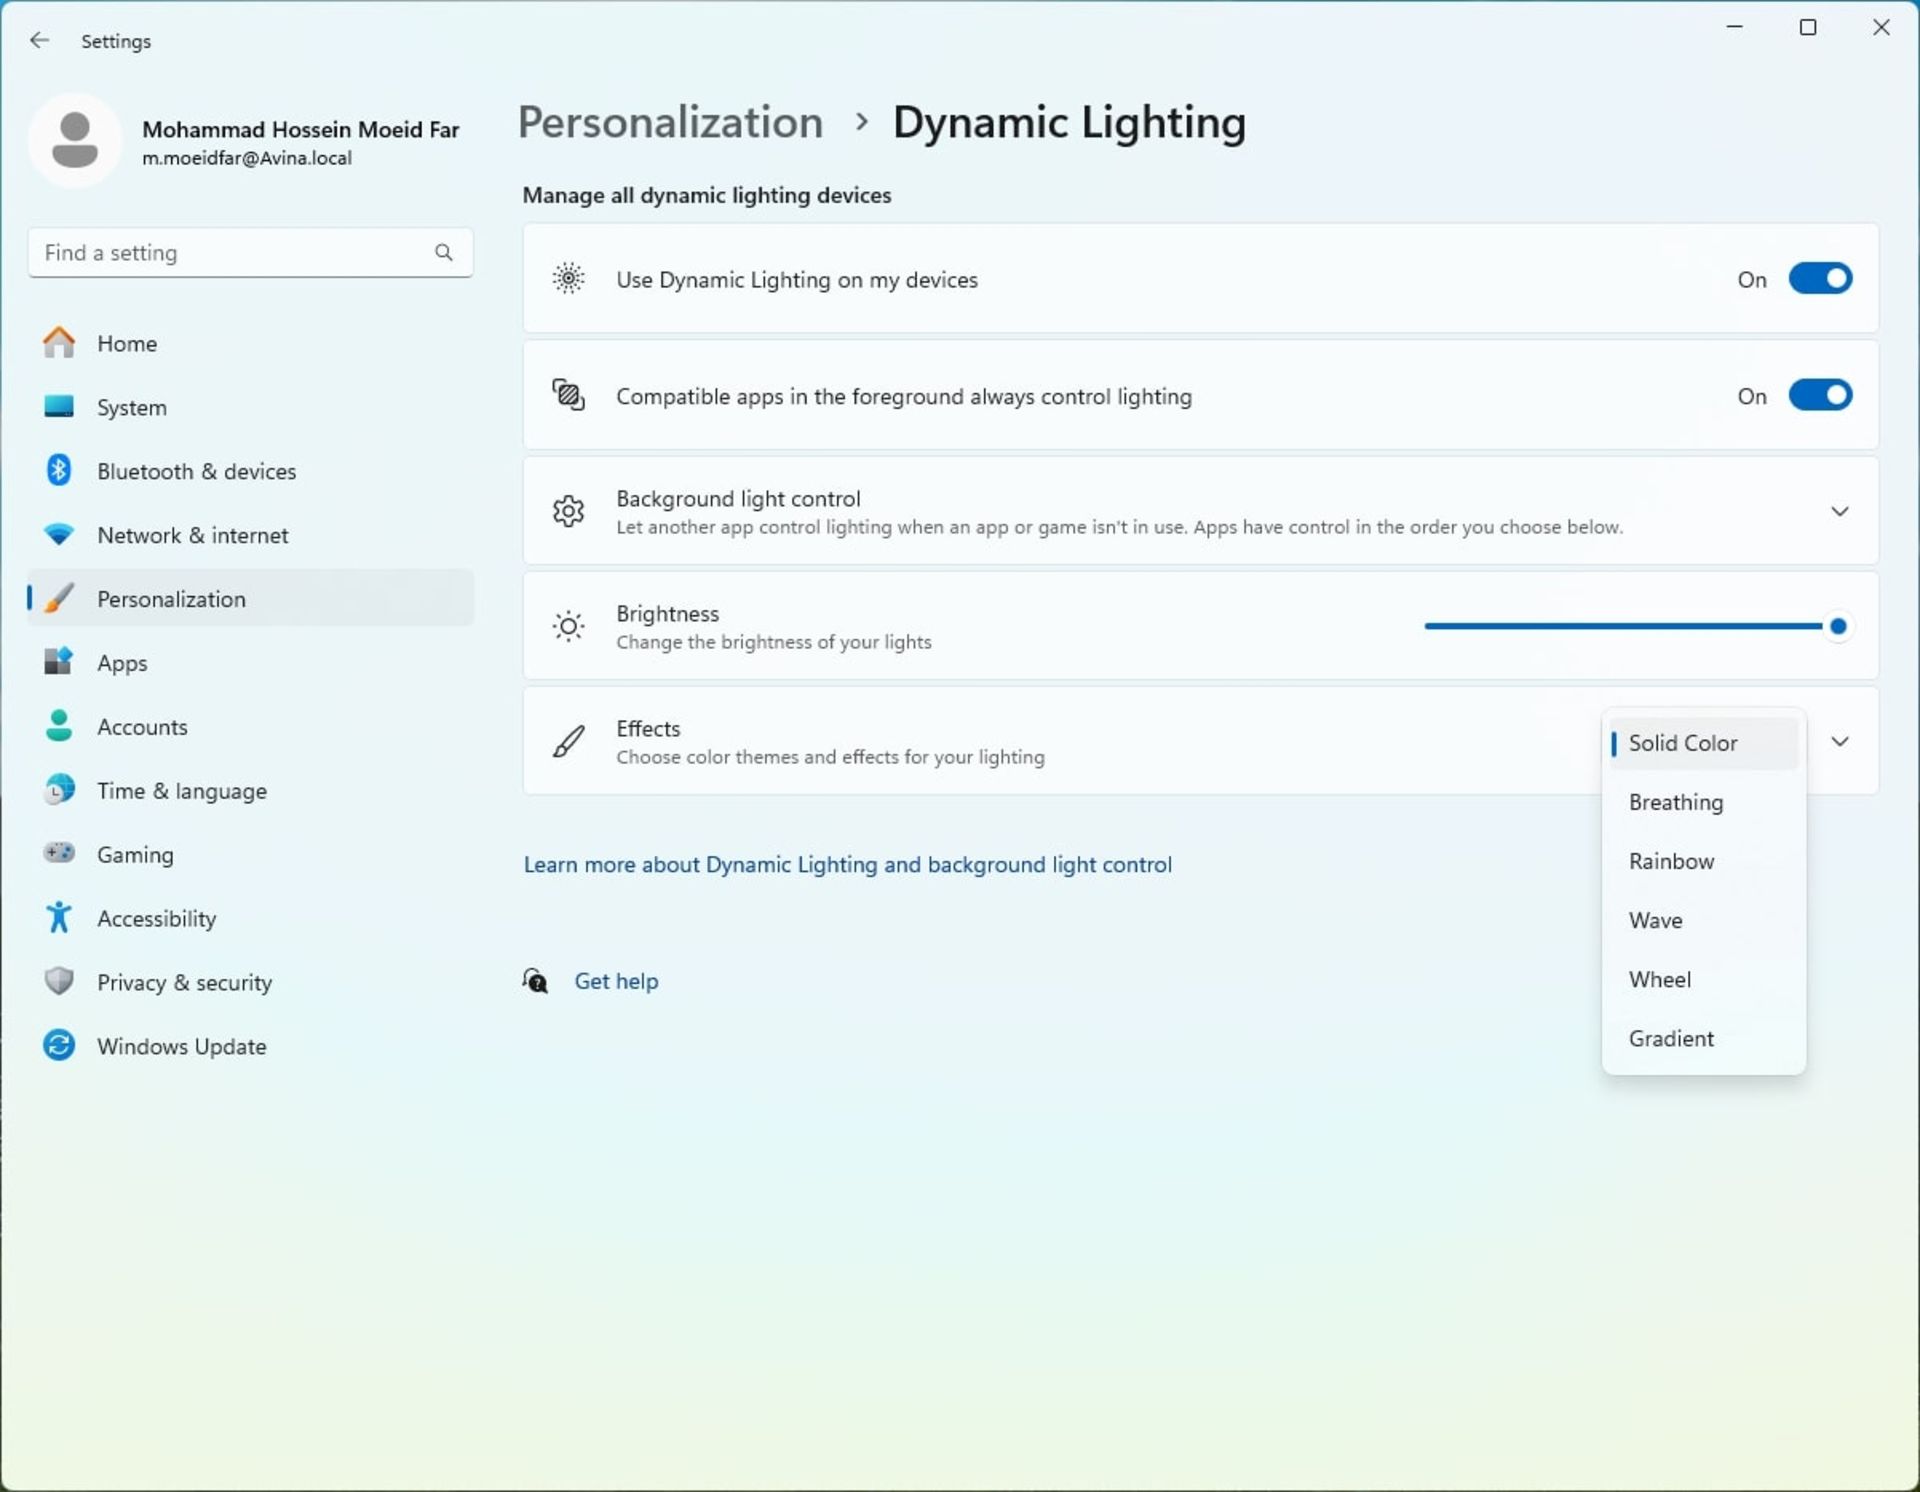Click the user profile avatar picture
The height and width of the screenshot is (1492, 1920).
click(75, 140)
